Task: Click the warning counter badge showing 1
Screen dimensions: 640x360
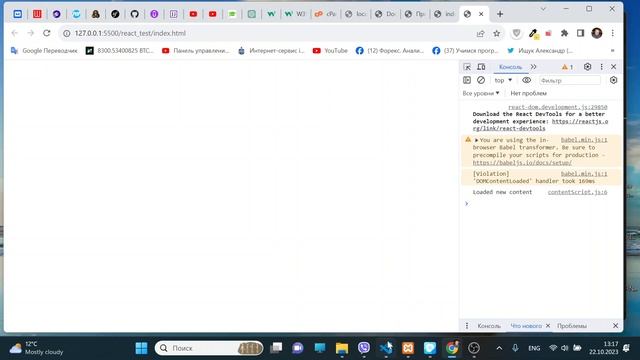Action: pos(567,67)
